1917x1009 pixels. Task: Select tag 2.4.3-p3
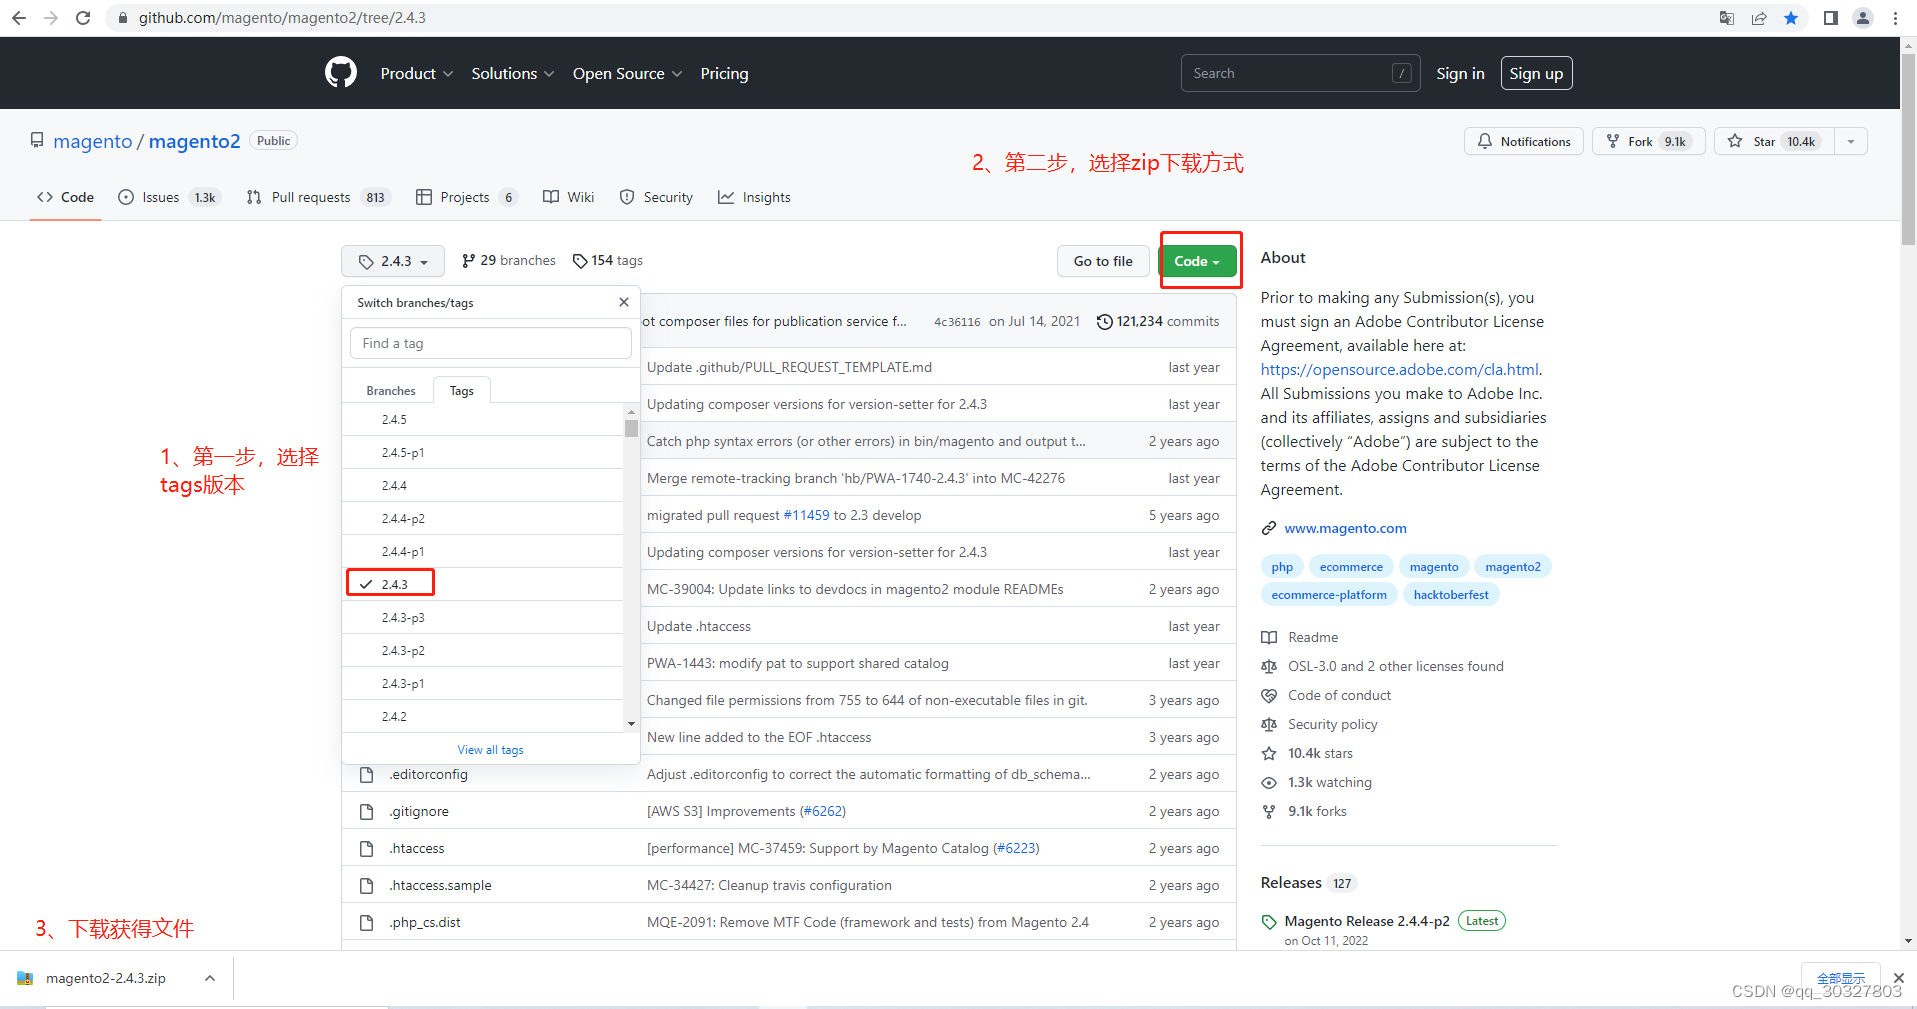click(483, 617)
